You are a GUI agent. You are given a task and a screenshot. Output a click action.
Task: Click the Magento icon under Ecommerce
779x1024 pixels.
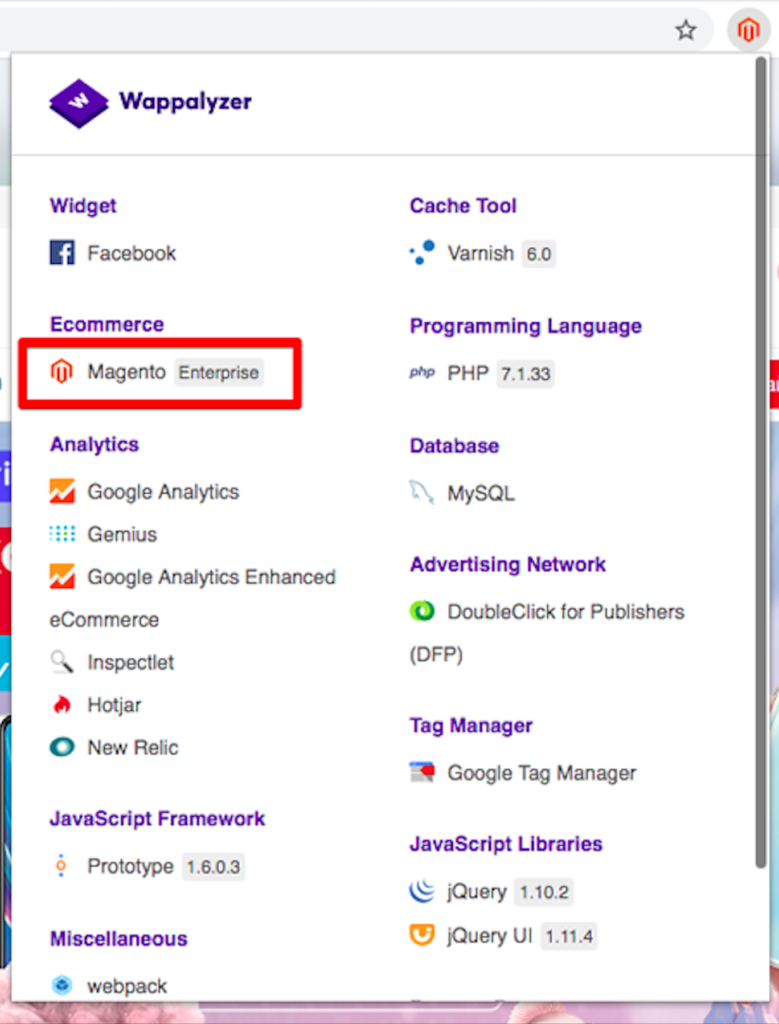(x=62, y=373)
